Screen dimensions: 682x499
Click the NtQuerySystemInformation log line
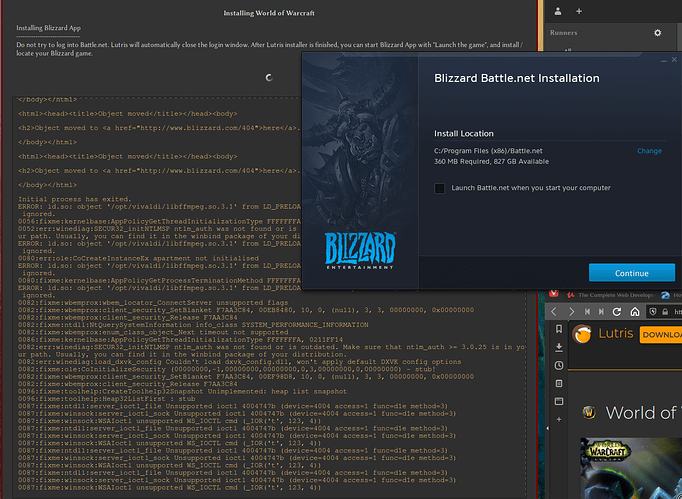coord(193,325)
